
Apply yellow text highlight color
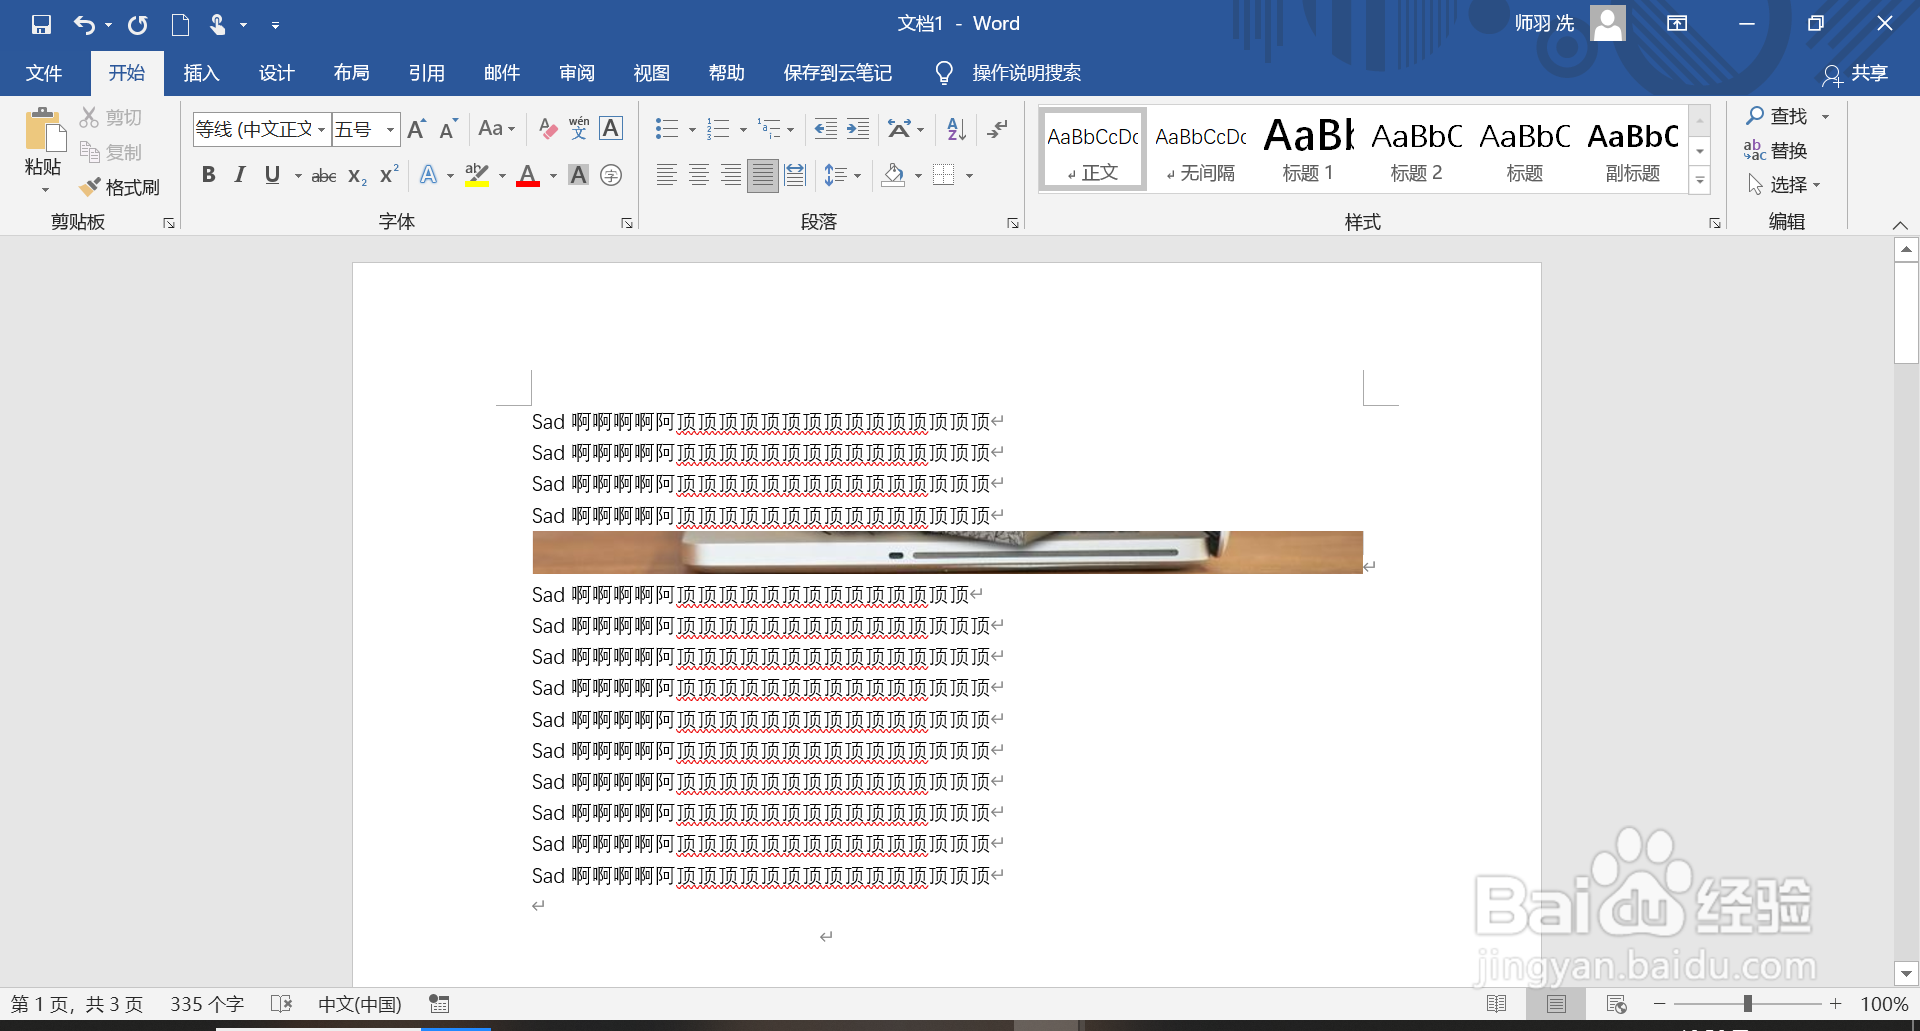tap(477, 176)
